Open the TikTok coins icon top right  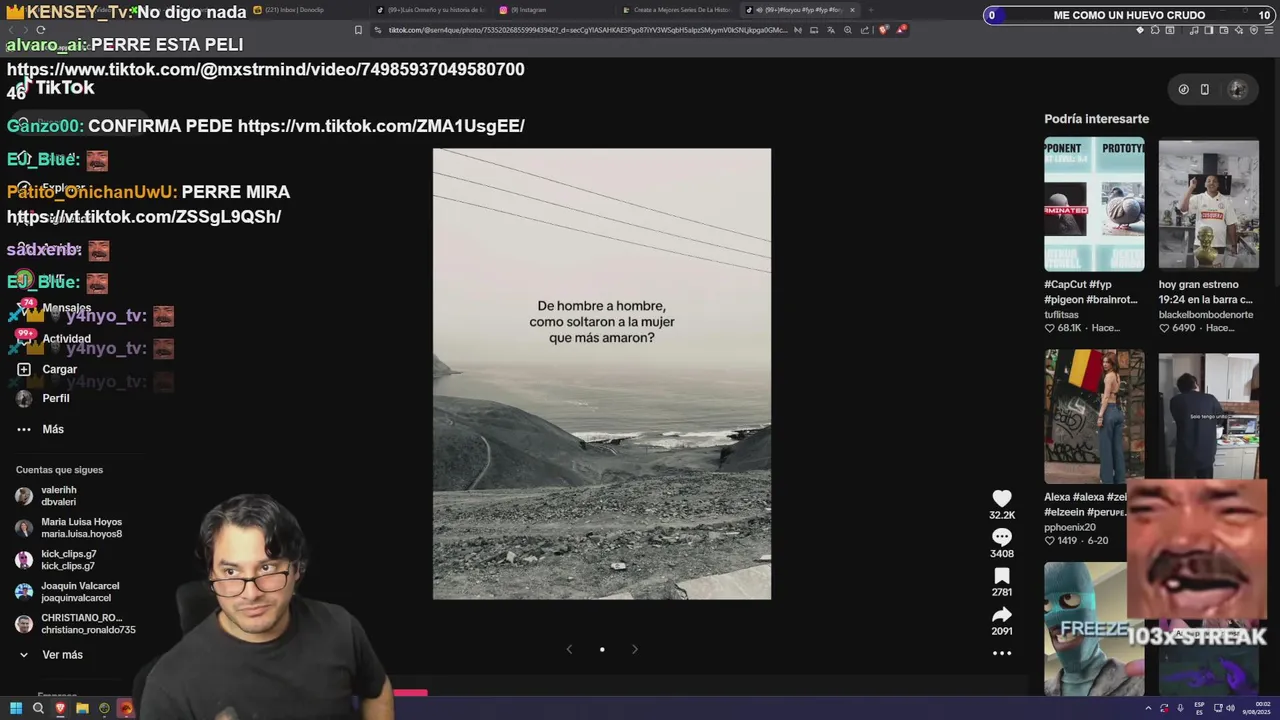1183,89
